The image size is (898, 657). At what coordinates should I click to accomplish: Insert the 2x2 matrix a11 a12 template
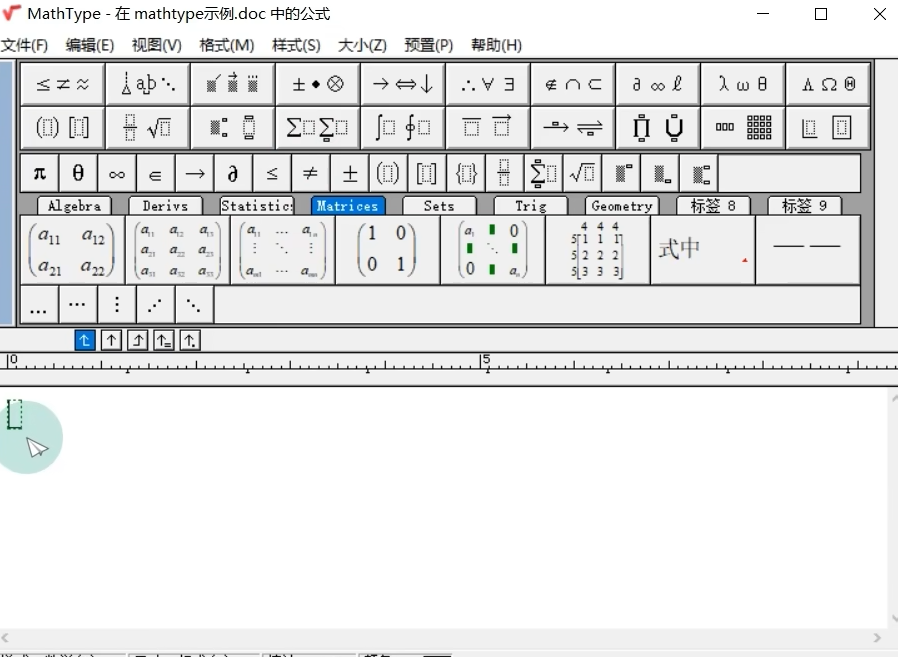(x=72, y=250)
